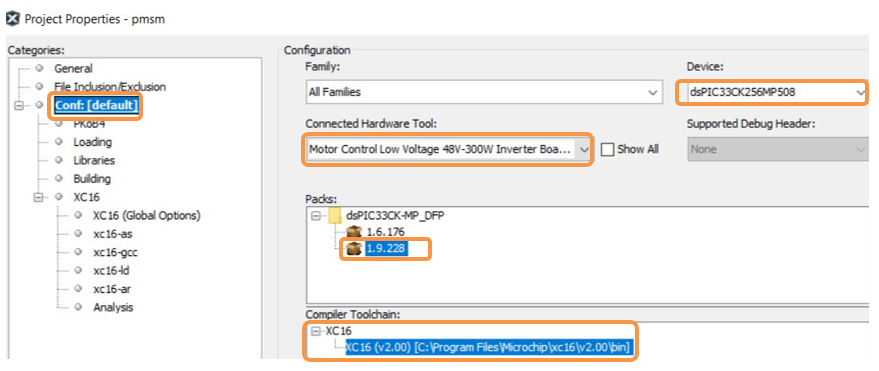Image resolution: width=879 pixels, height=371 pixels.
Task: Select XC16 (v2.00) compiler toolchain entry
Action: click(488, 347)
